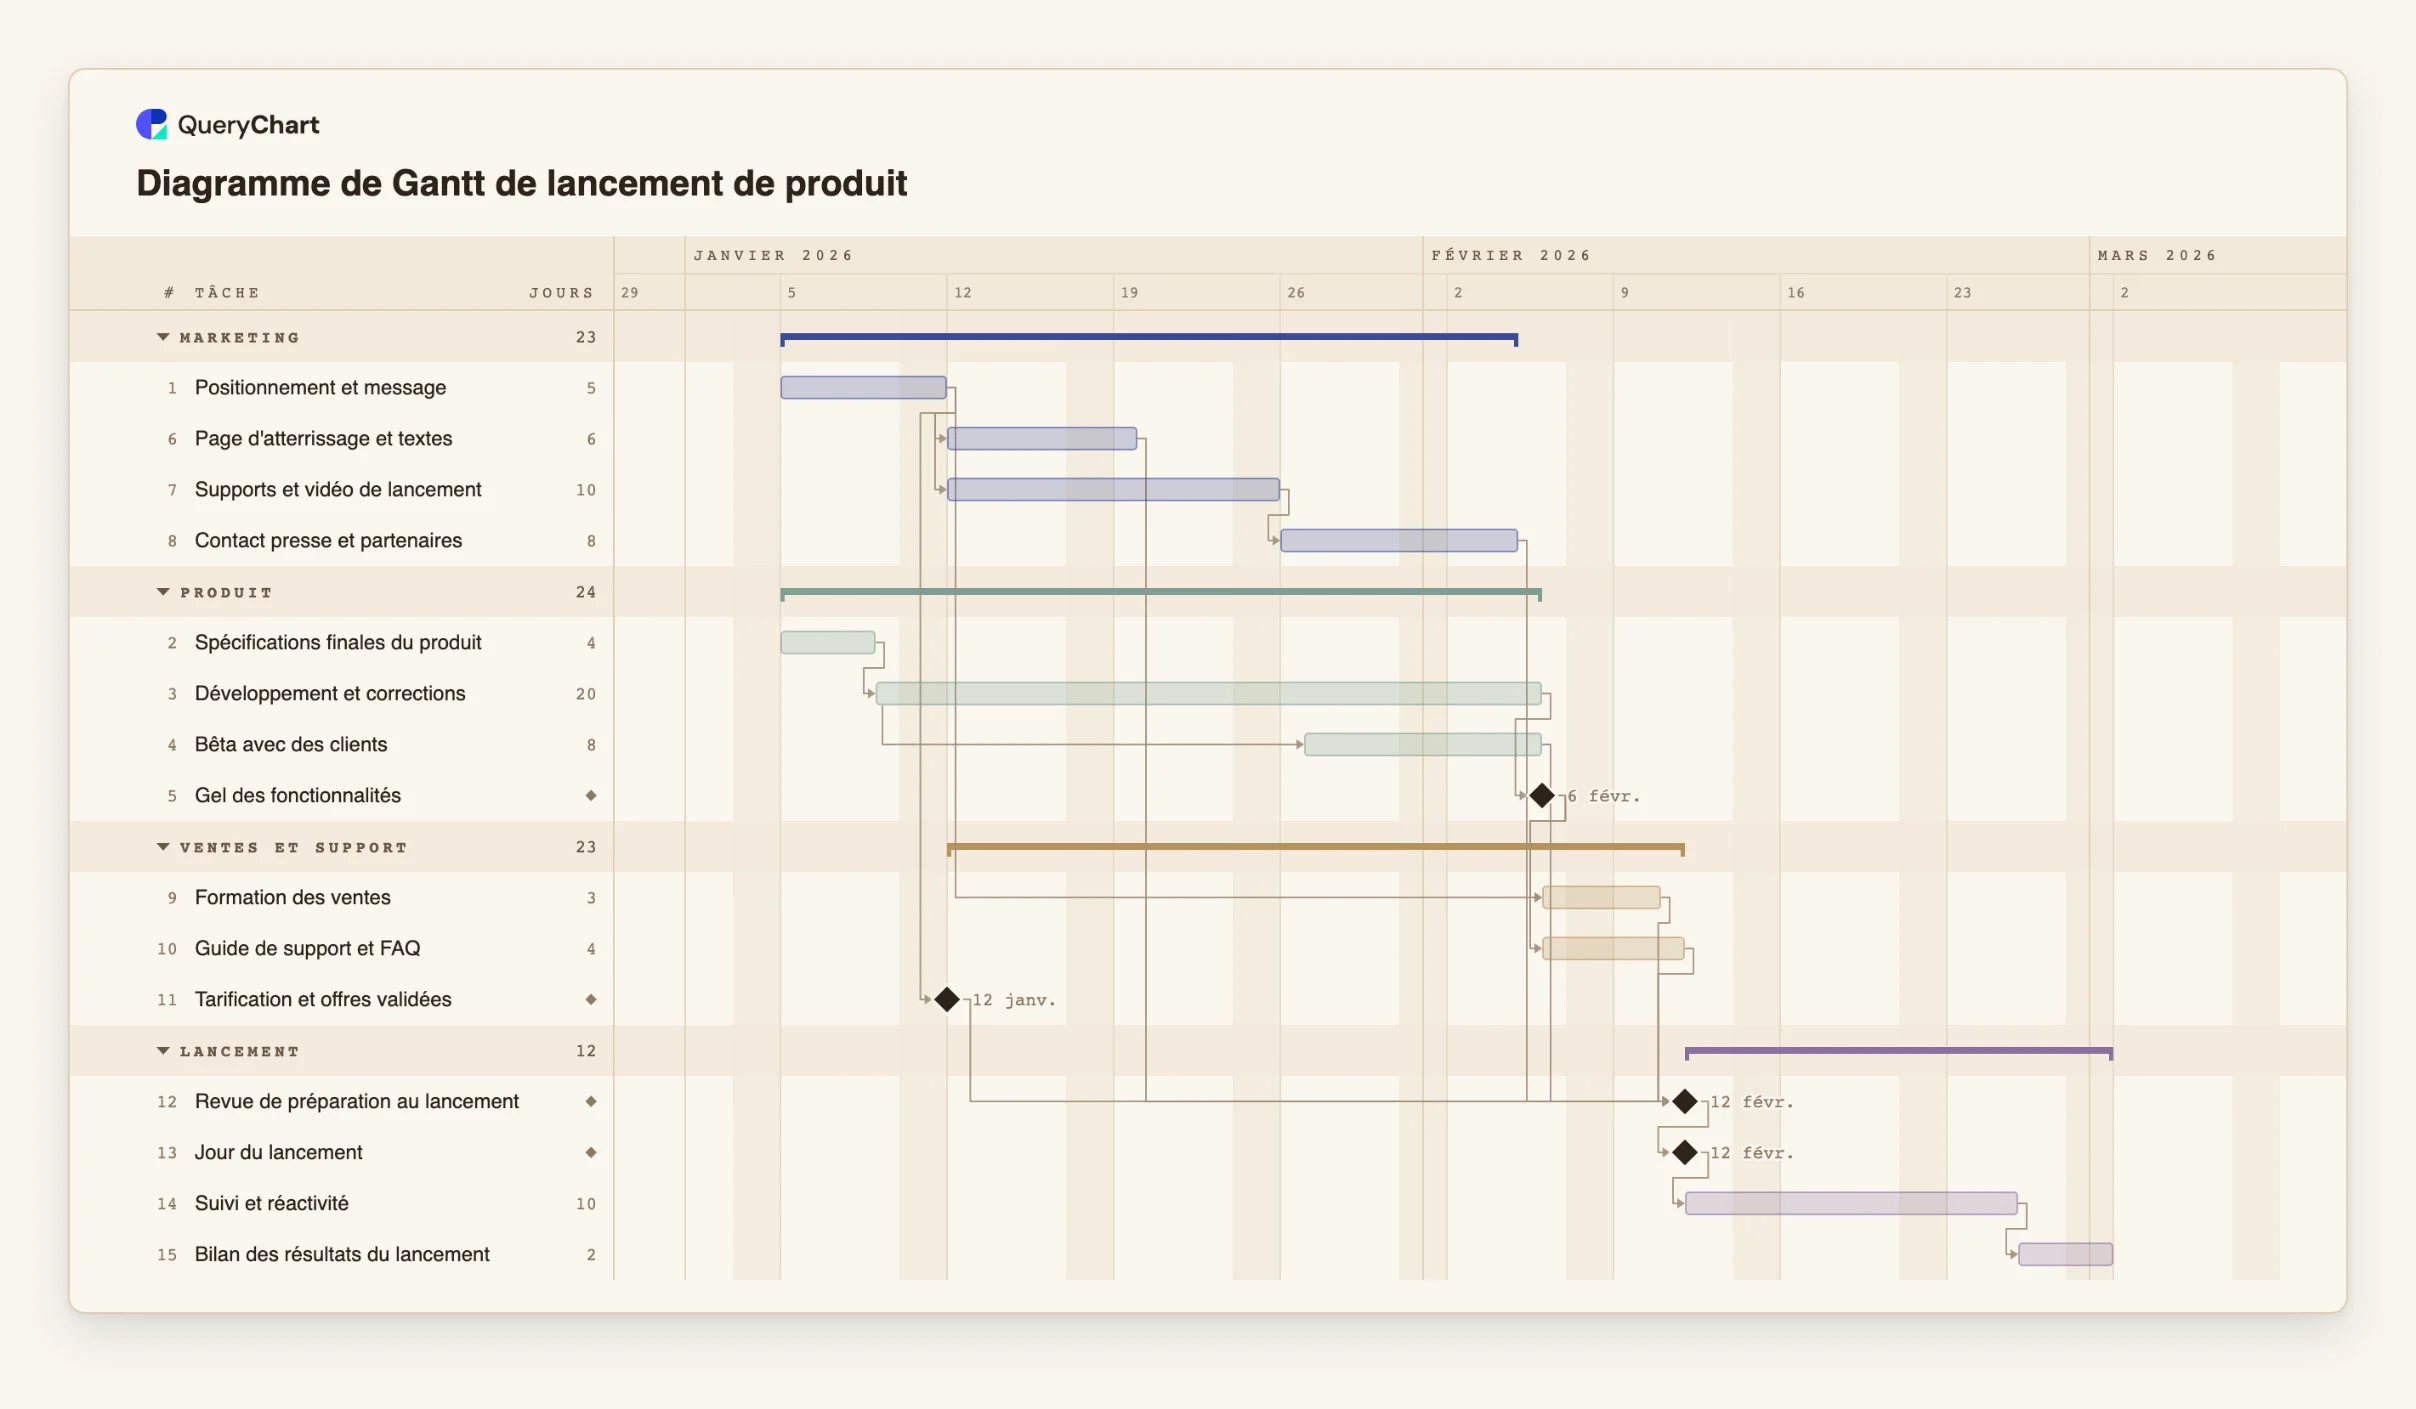Click the Supports et vidéo de lancement bar

(x=1113, y=489)
